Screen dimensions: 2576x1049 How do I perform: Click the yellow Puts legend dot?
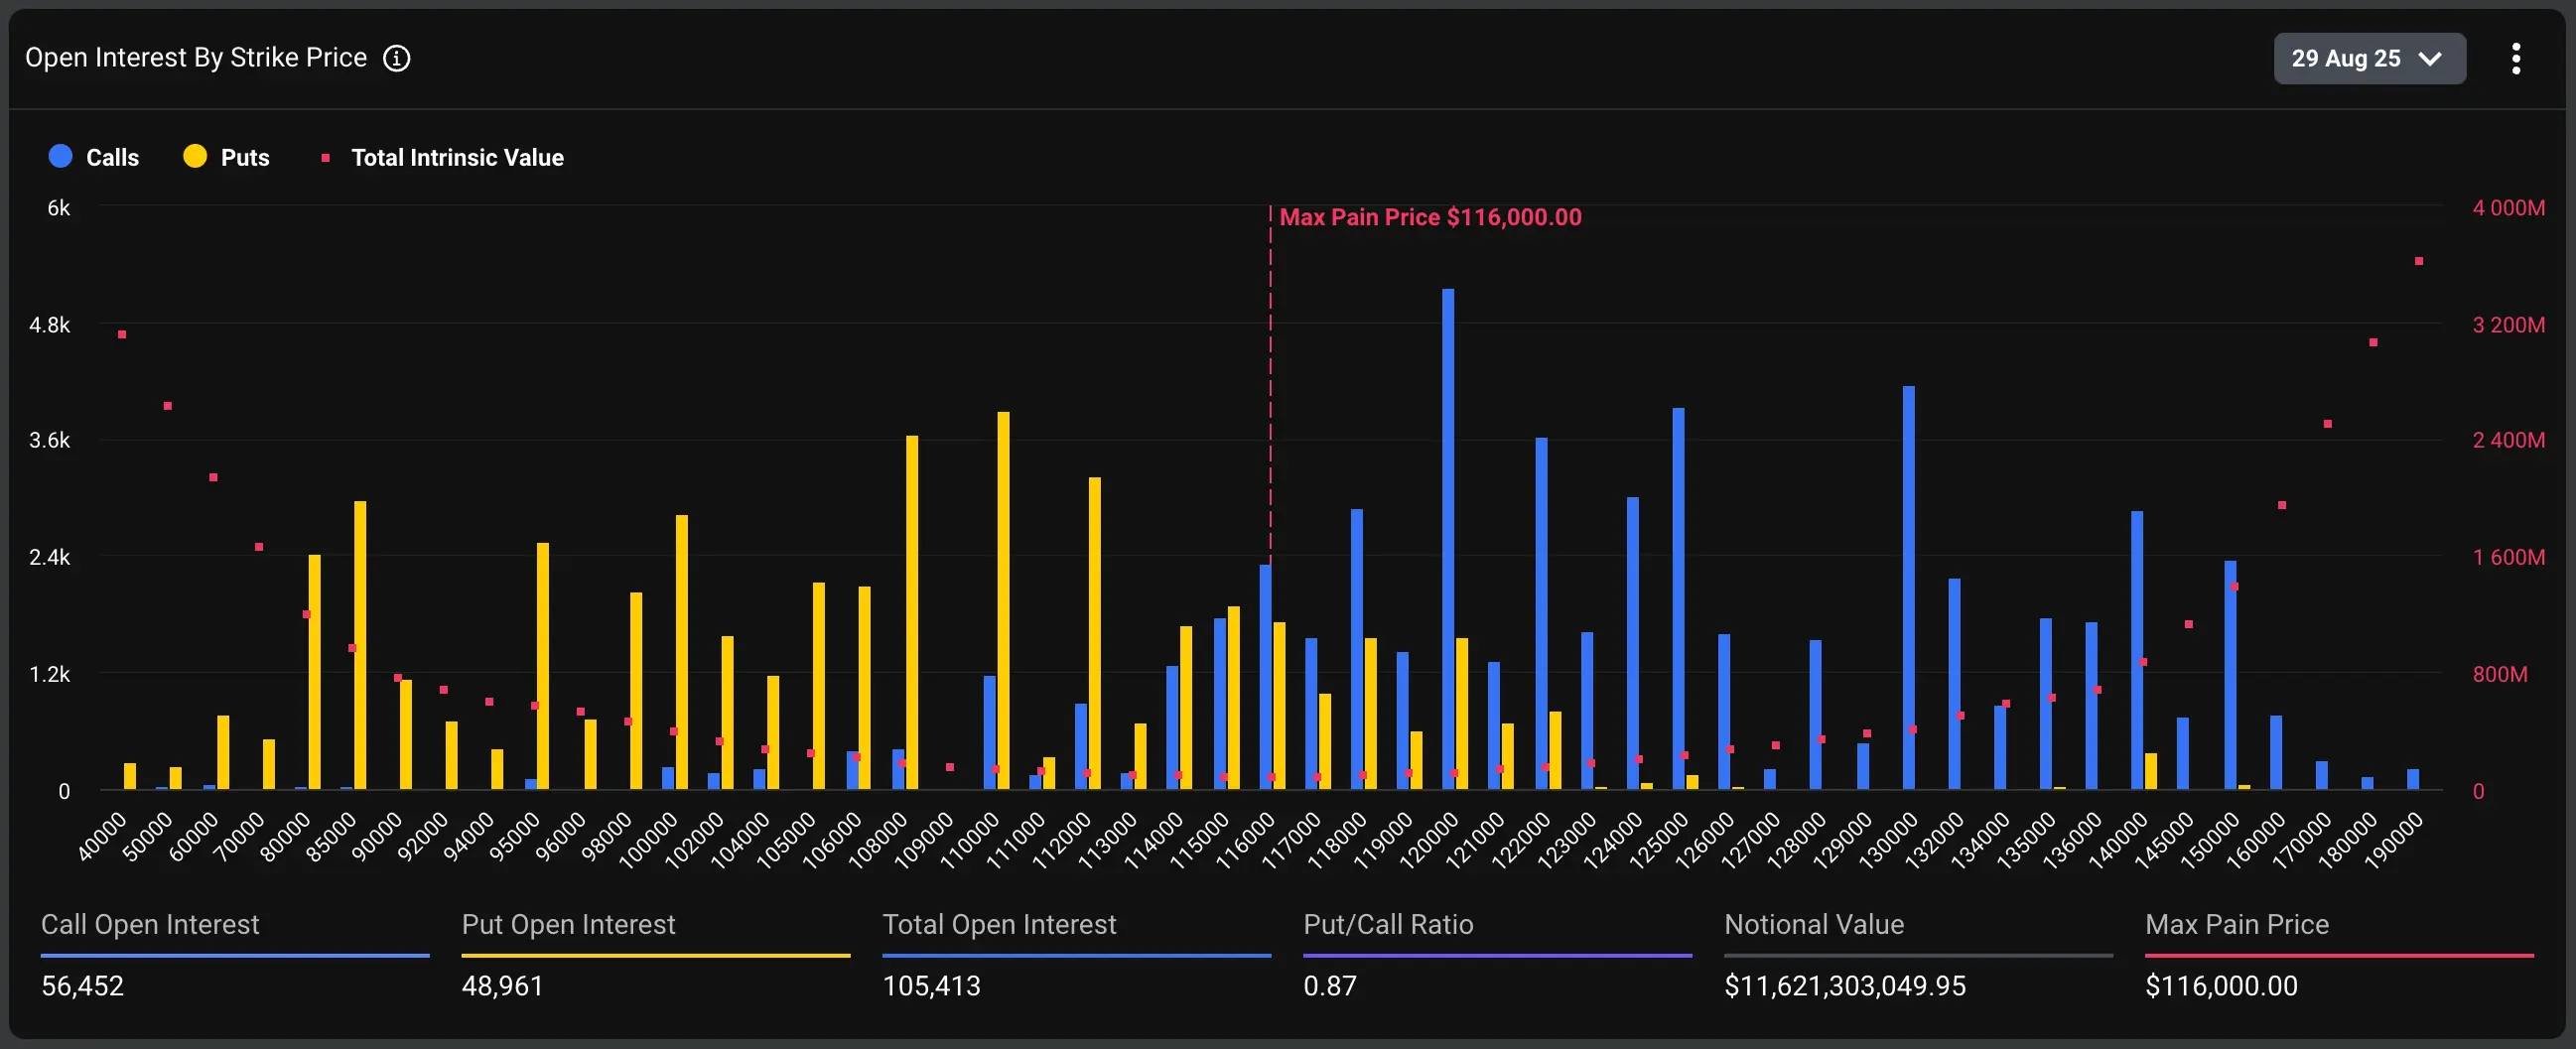[x=194, y=156]
